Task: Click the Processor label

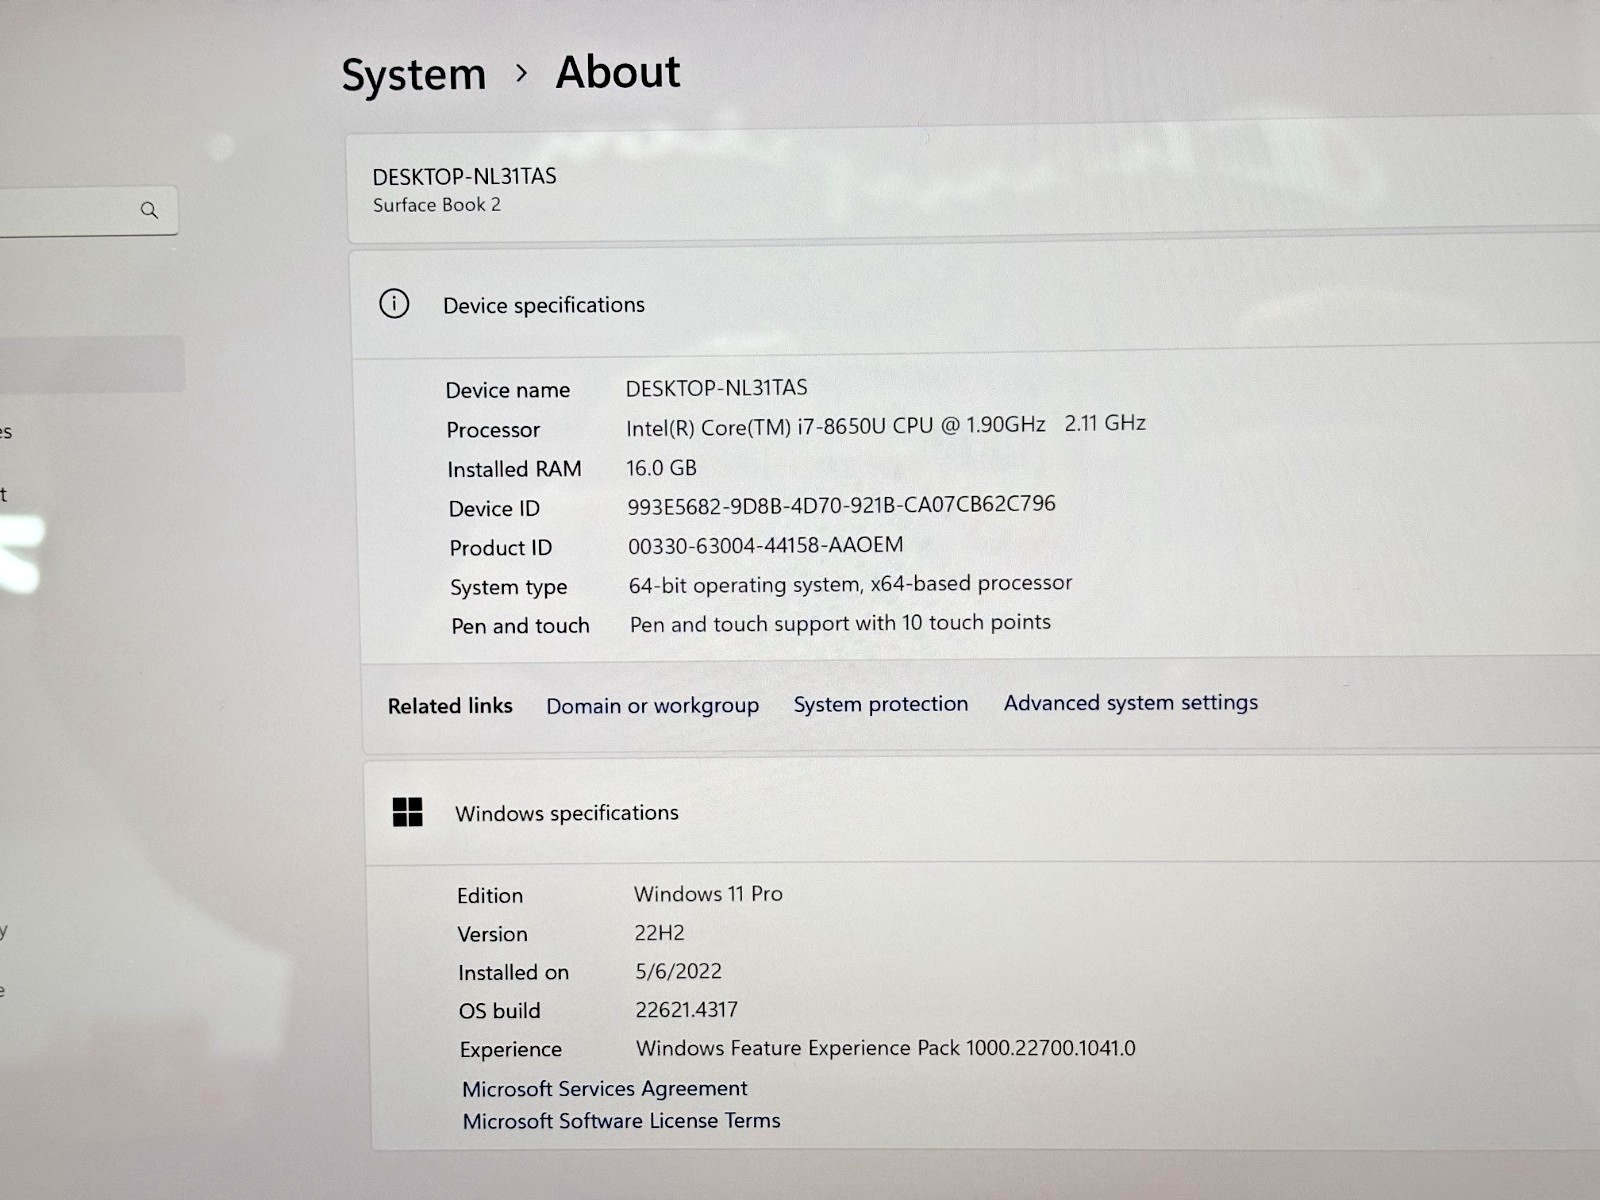Action: pyautogui.click(x=493, y=430)
